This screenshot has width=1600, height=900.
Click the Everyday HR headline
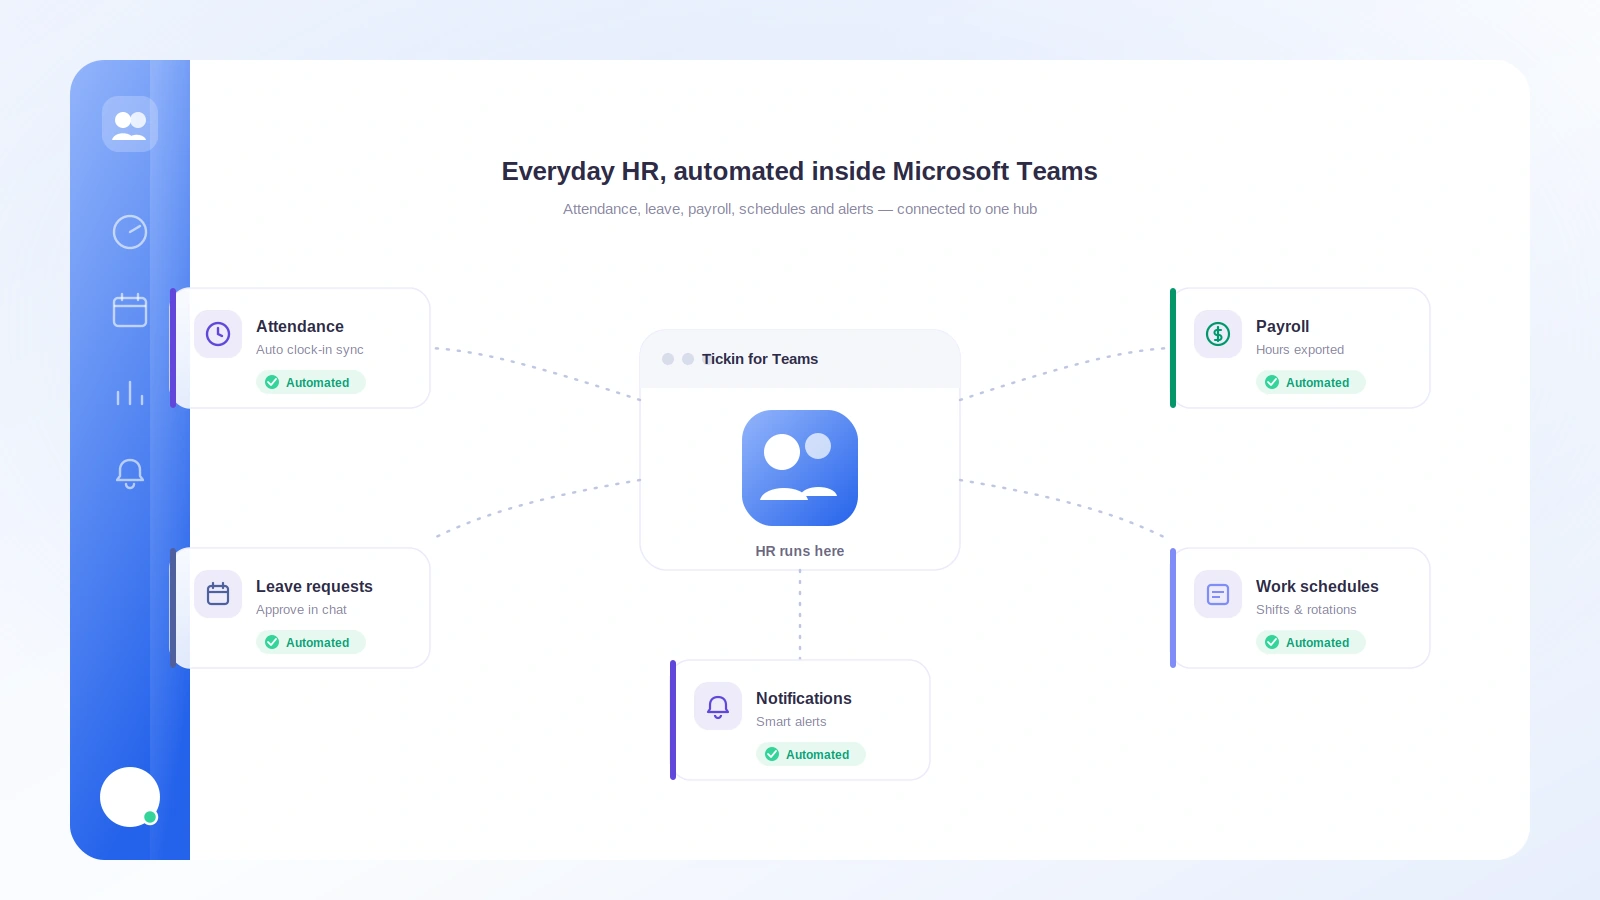click(800, 171)
